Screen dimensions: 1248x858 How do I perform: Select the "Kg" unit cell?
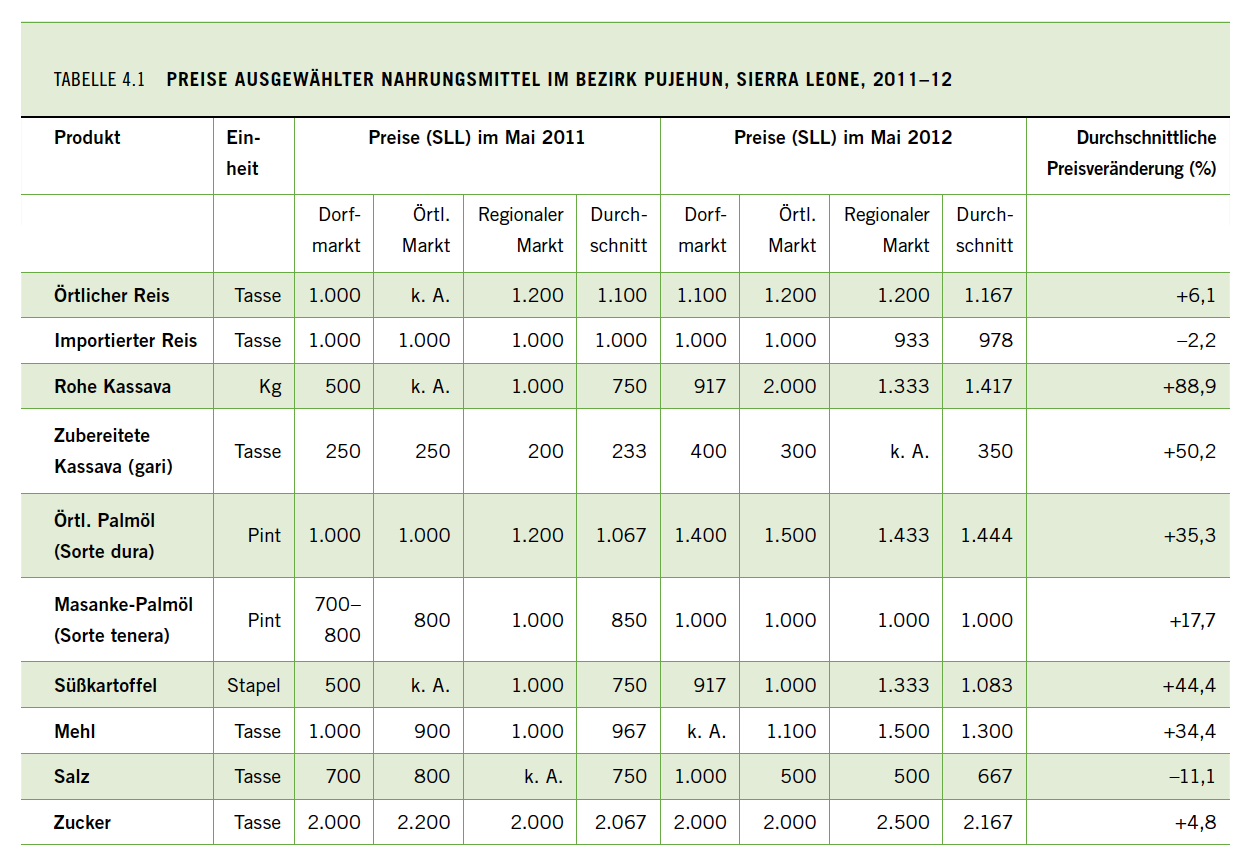tap(270, 386)
